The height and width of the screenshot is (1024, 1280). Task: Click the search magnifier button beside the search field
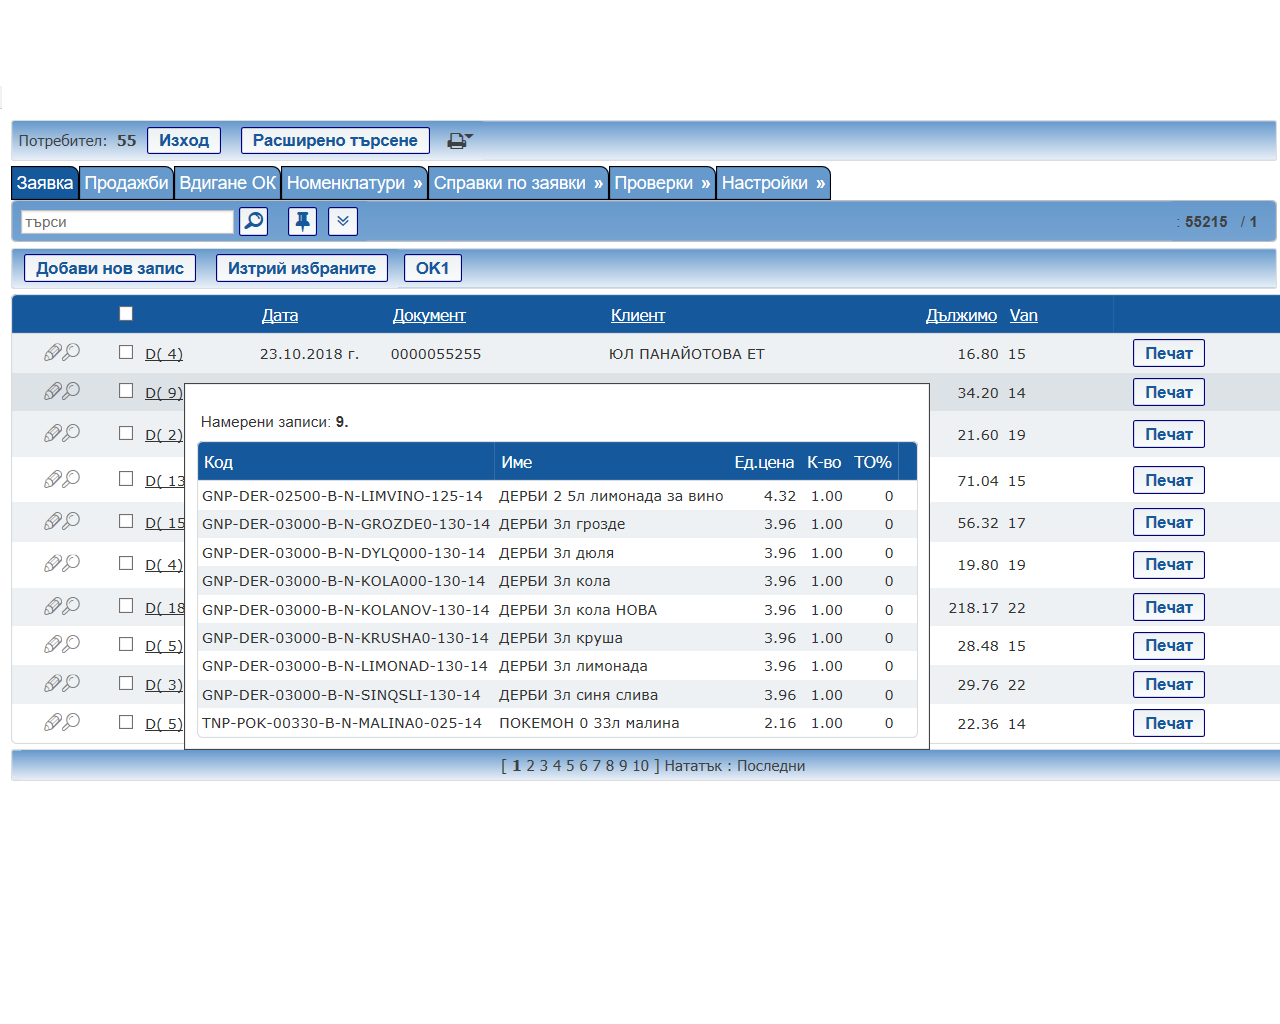[x=254, y=221]
